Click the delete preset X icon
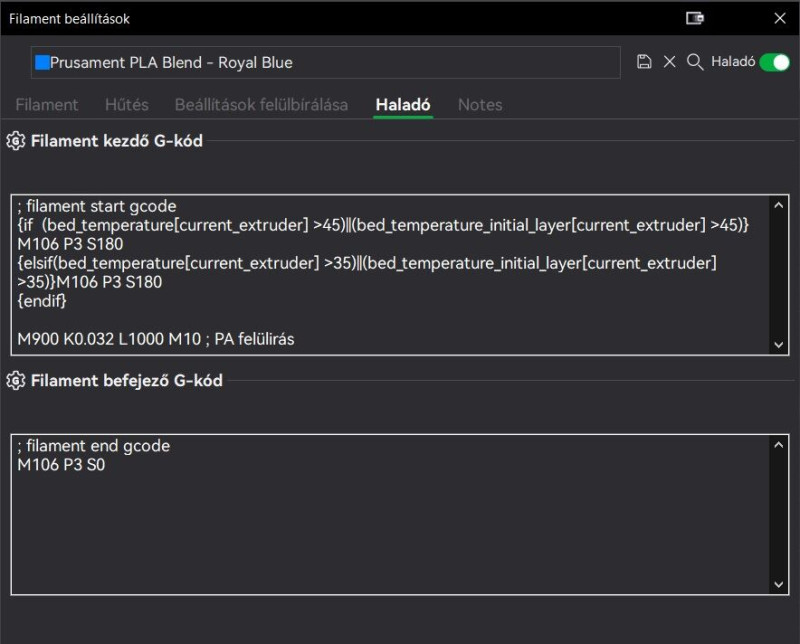 (670, 62)
